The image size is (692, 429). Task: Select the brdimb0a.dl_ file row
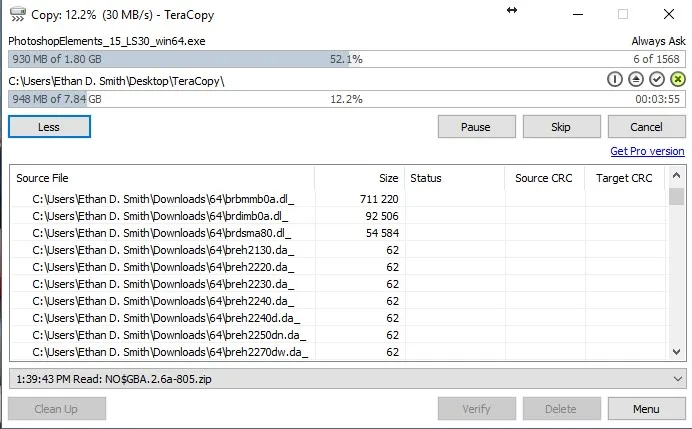(338, 216)
